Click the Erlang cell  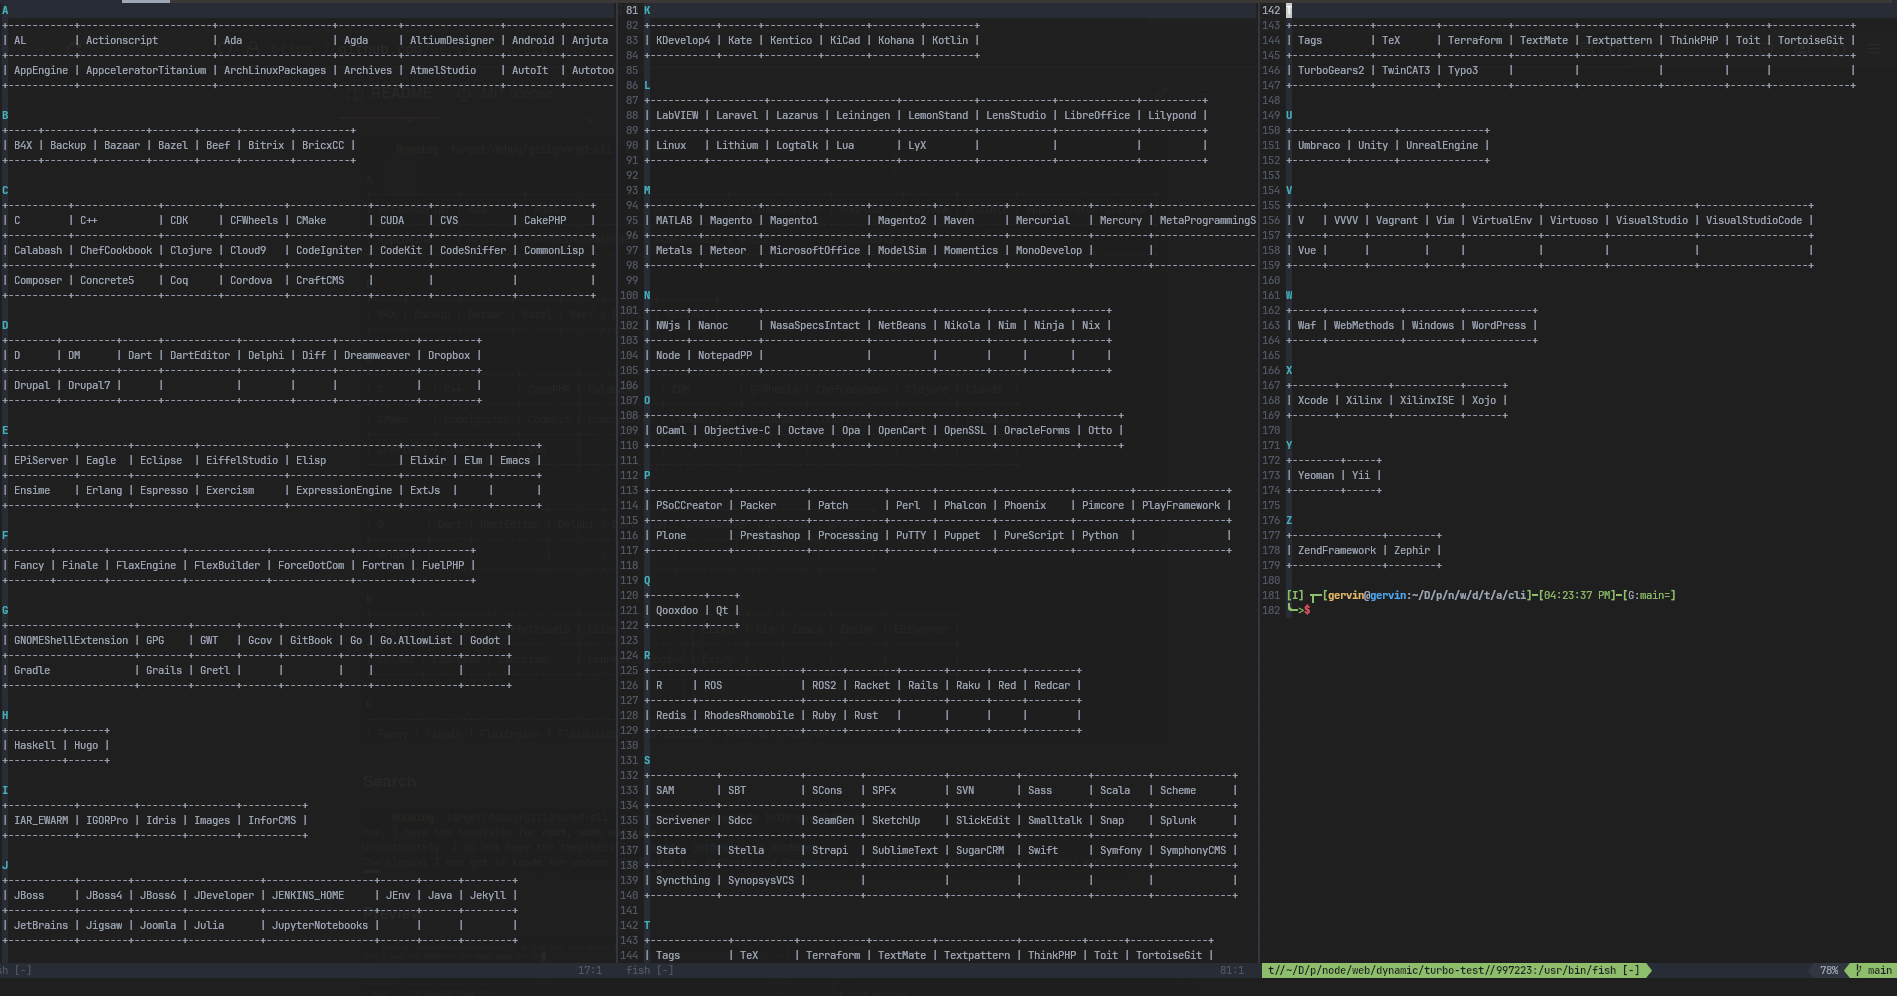(104, 490)
